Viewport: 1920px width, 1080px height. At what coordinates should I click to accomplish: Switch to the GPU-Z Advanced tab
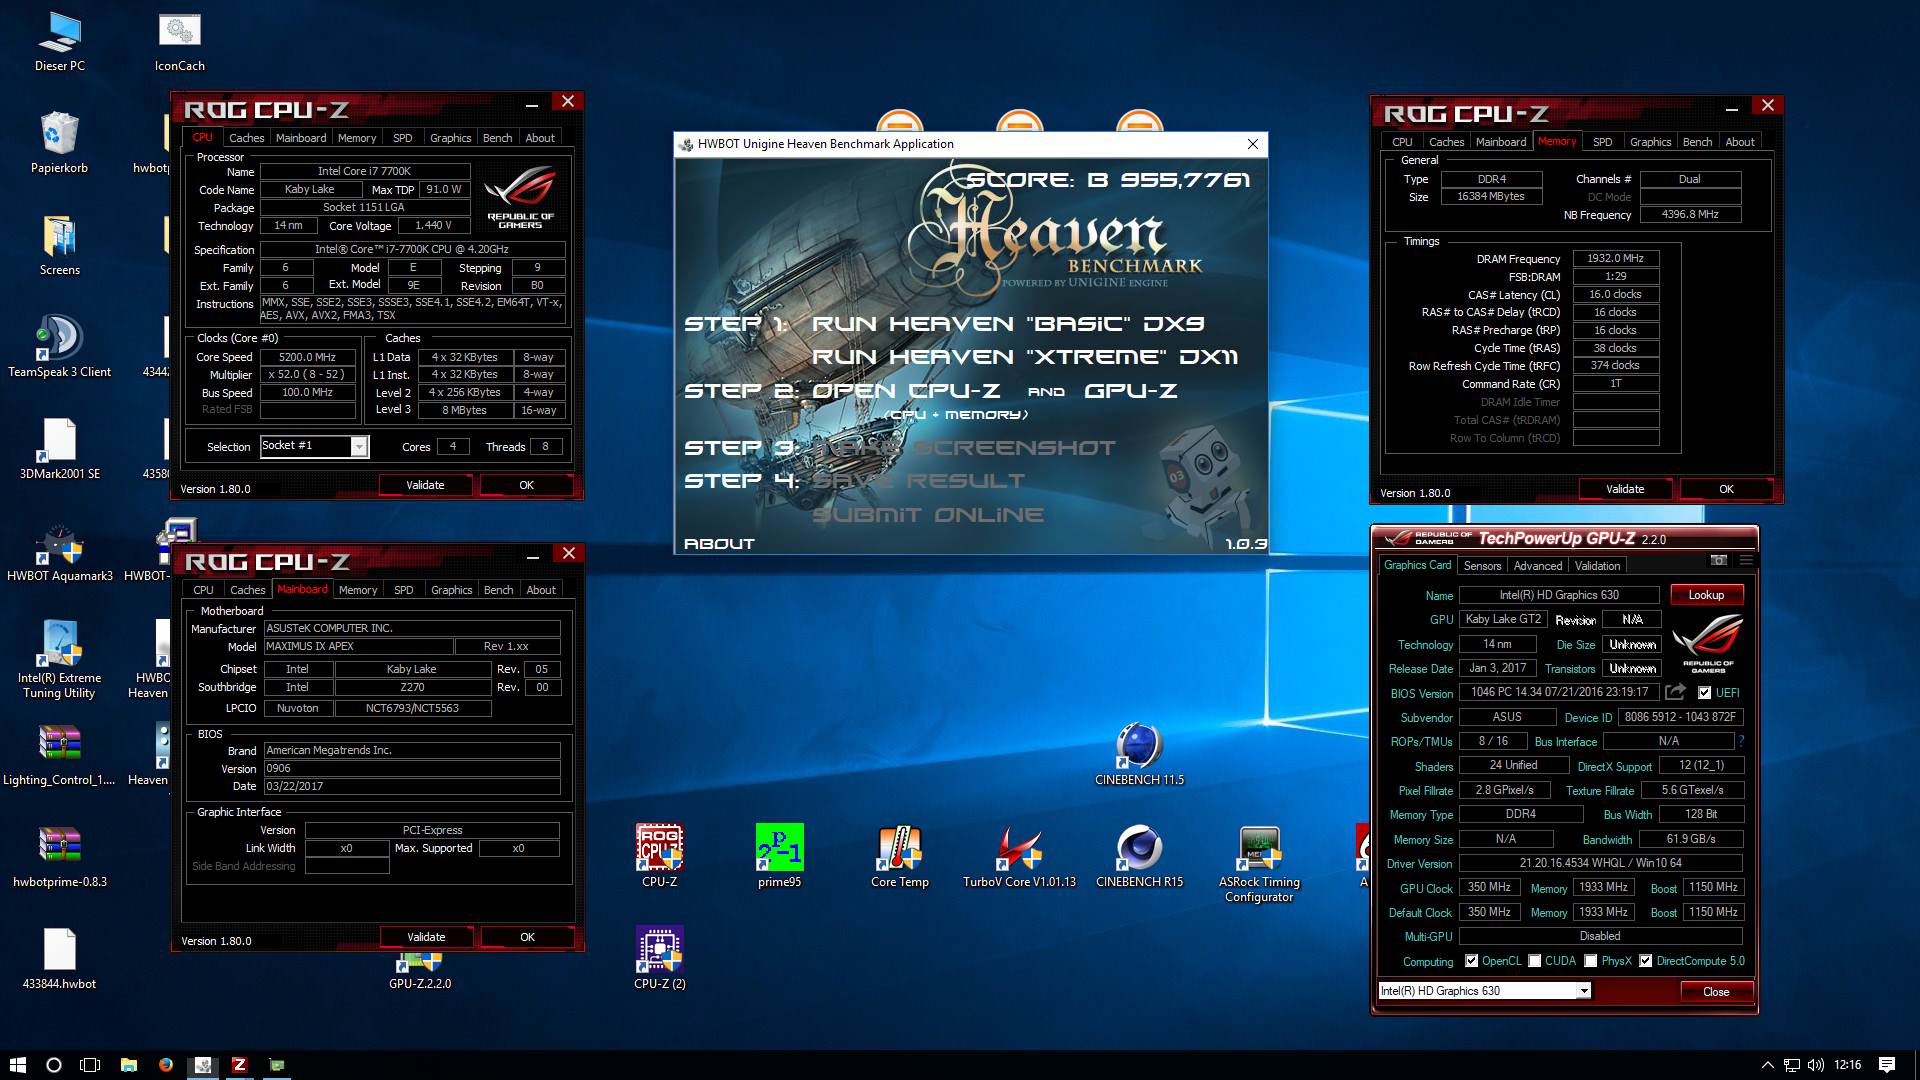tap(1538, 566)
